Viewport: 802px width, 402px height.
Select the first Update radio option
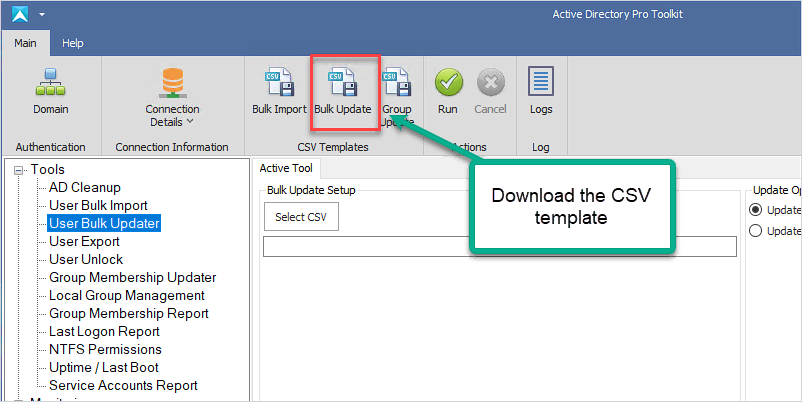pos(755,210)
